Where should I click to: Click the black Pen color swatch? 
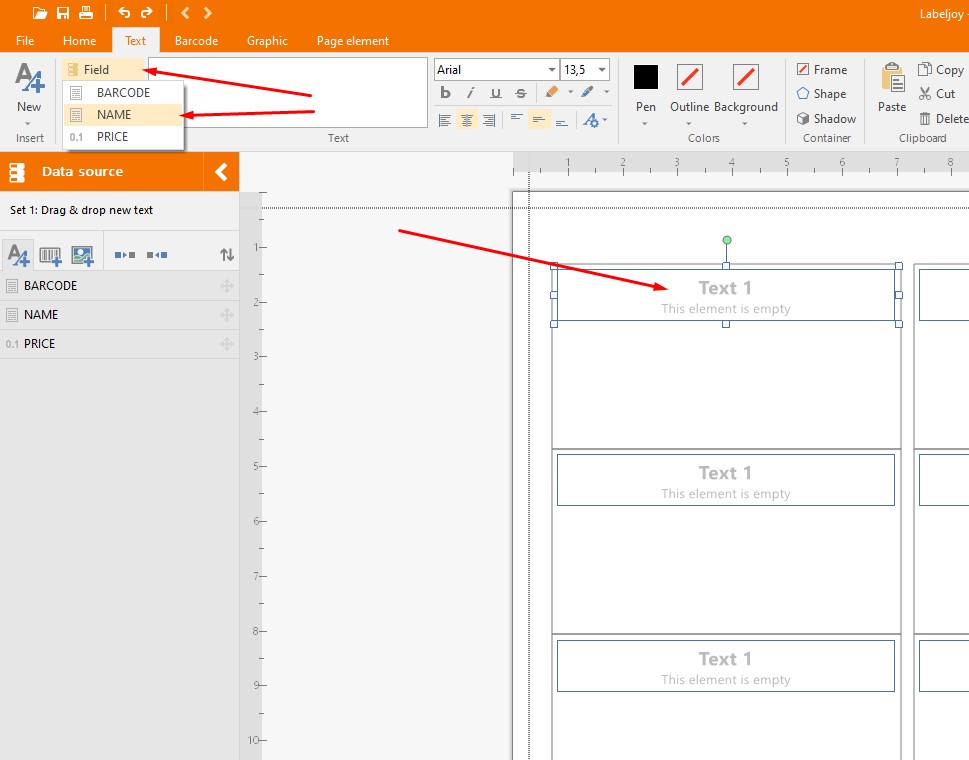[x=646, y=77]
